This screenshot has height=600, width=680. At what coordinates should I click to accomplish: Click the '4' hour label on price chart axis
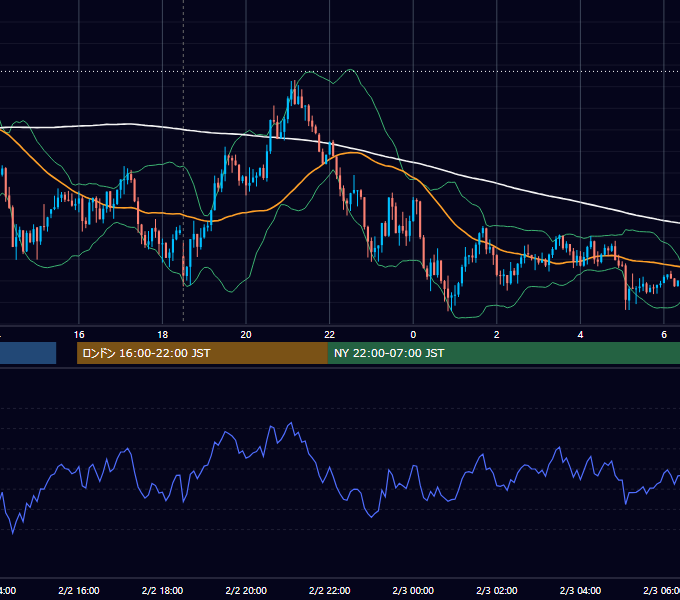580,335
